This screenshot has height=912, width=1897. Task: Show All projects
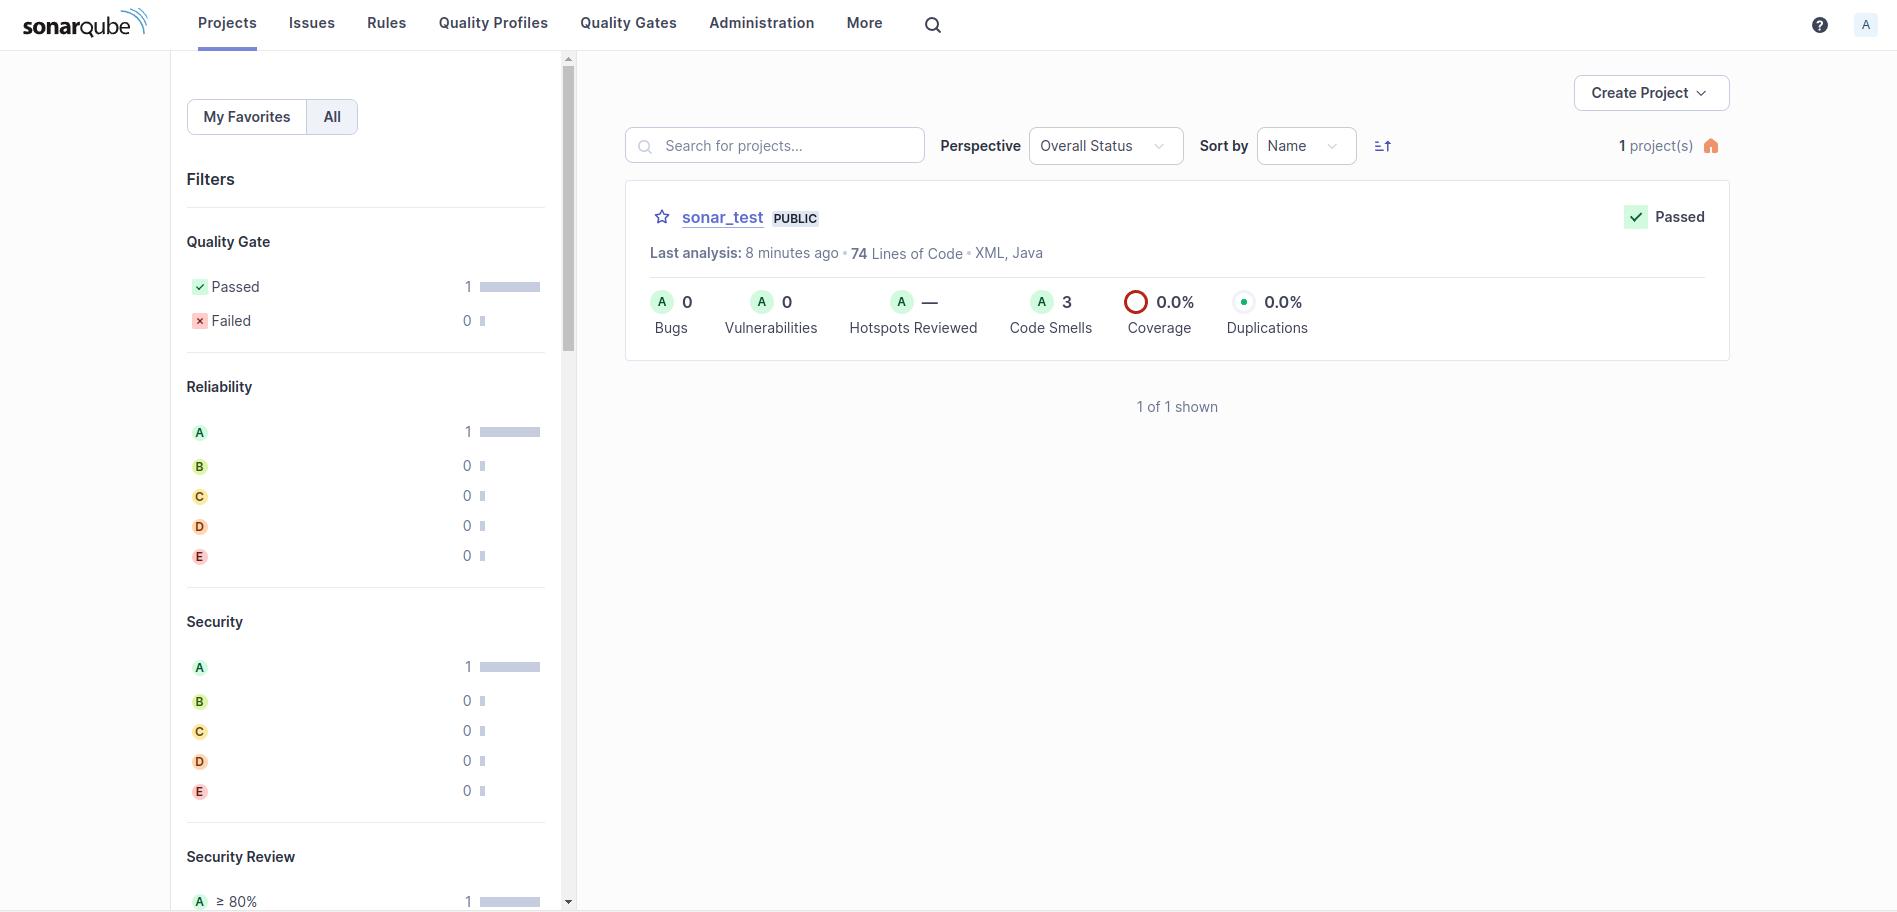[332, 117]
